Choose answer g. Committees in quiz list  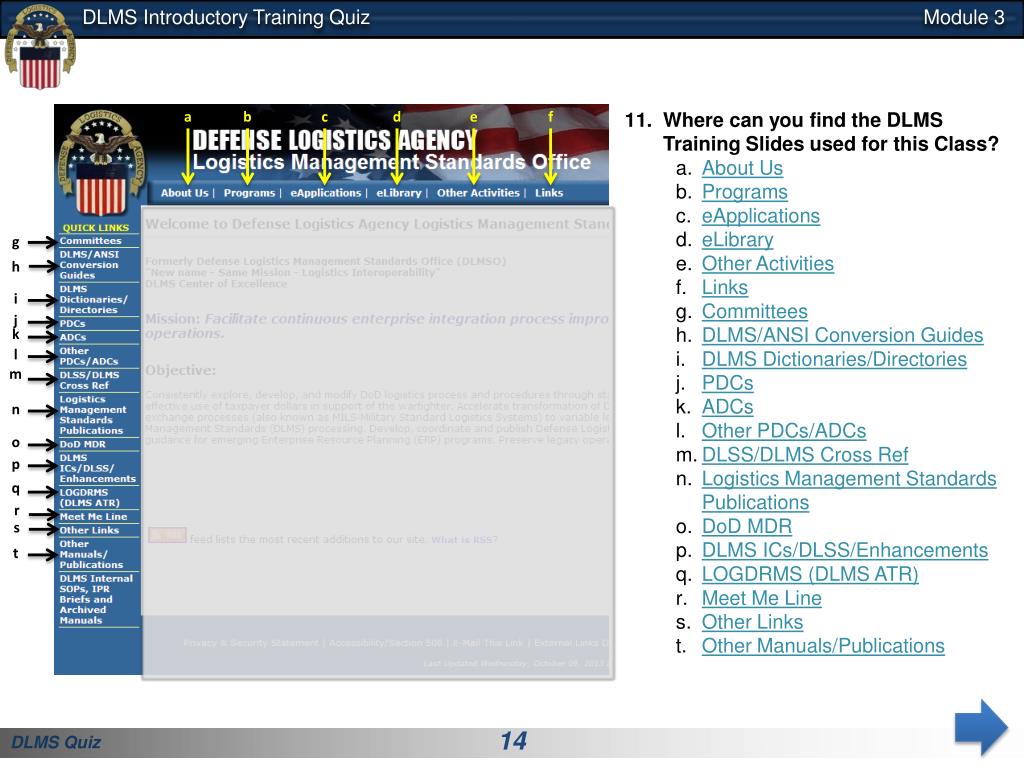pyautogui.click(x=755, y=312)
